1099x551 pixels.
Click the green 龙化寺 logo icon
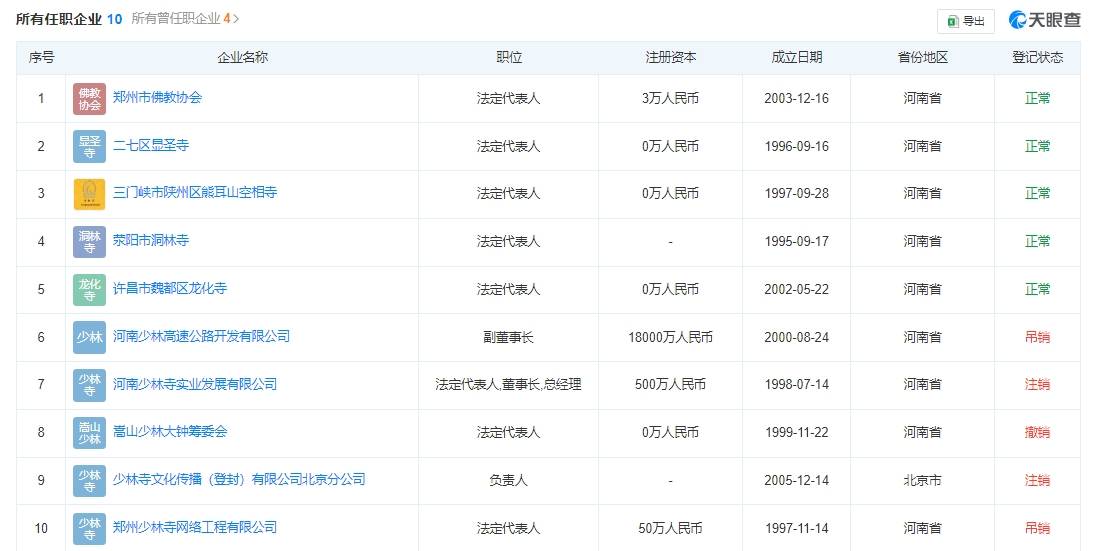tap(89, 290)
